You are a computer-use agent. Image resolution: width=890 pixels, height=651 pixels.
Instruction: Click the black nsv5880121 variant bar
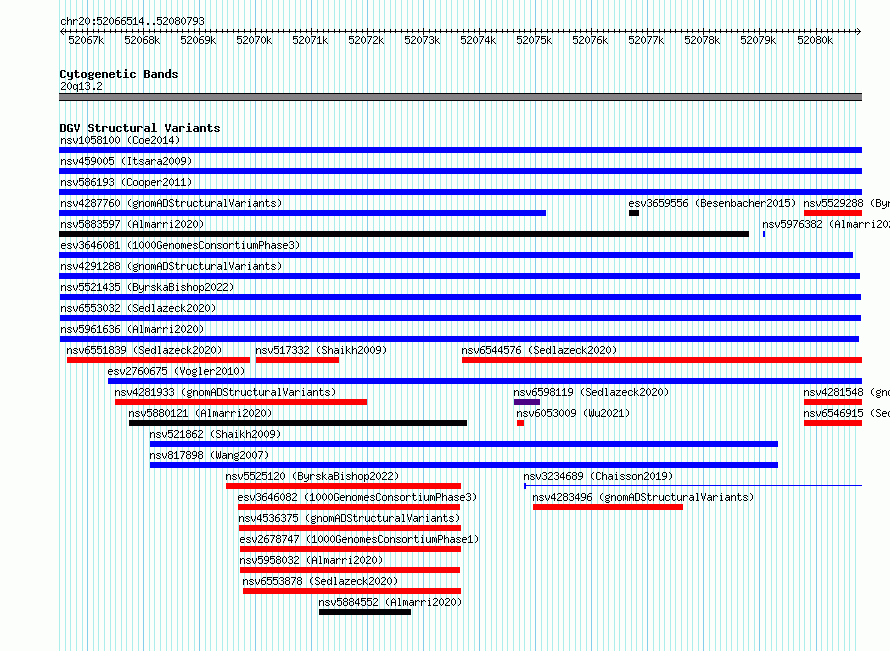(298, 423)
